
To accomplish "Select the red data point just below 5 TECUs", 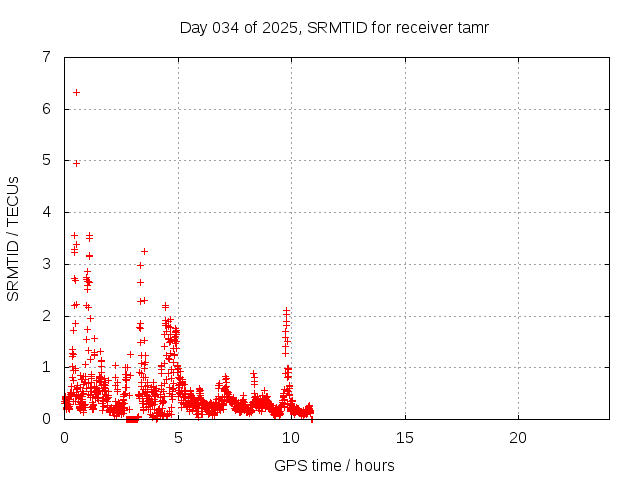I will tap(76, 162).
